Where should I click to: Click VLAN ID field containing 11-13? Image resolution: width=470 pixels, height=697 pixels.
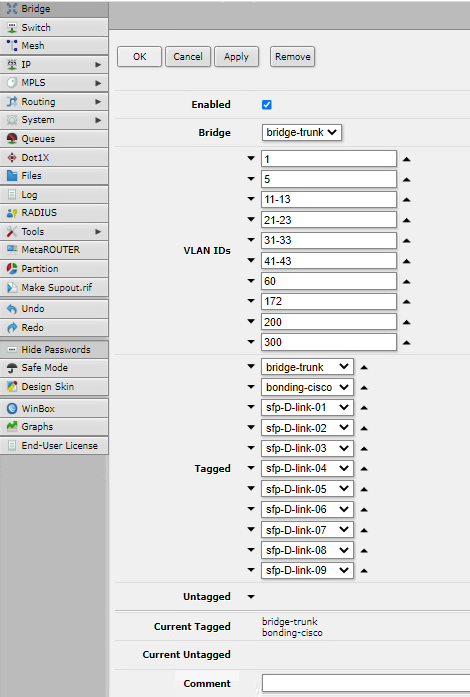[329, 199]
